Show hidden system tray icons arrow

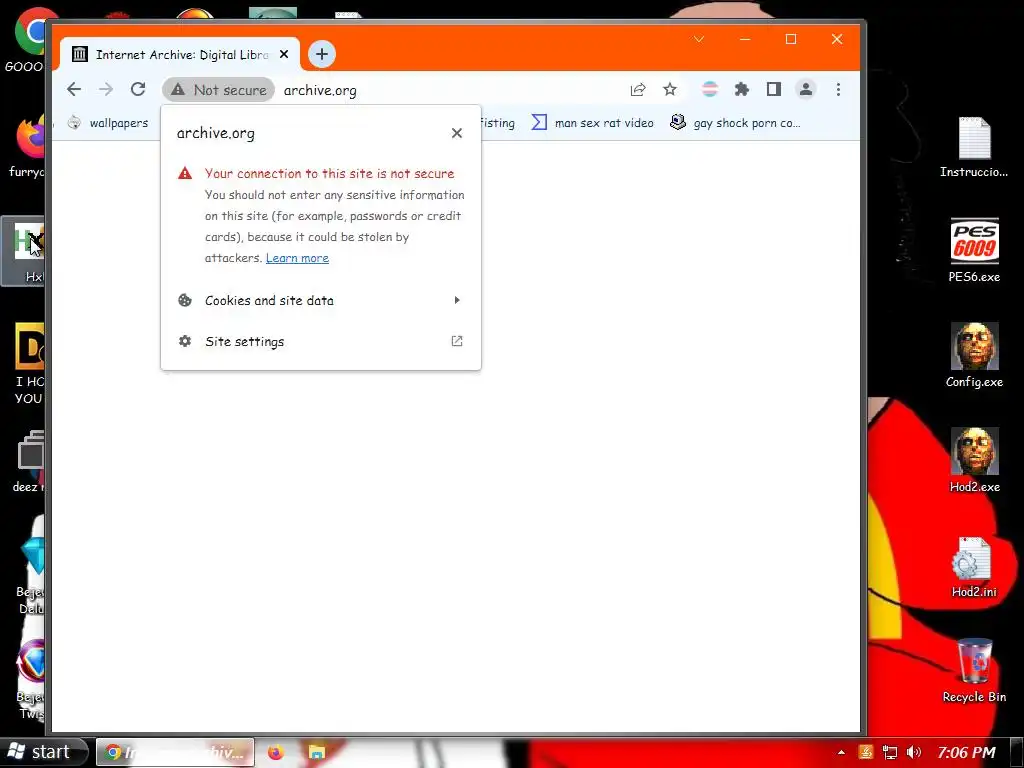[841, 752]
